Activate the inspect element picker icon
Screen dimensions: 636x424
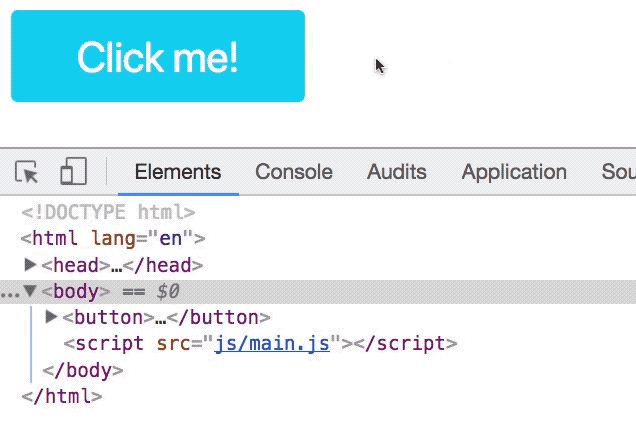pos(28,172)
